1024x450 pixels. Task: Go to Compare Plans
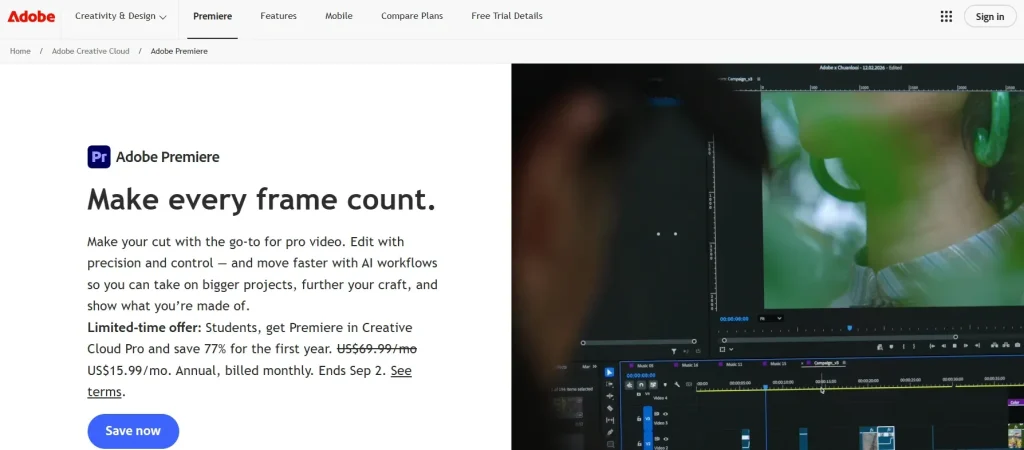click(412, 16)
